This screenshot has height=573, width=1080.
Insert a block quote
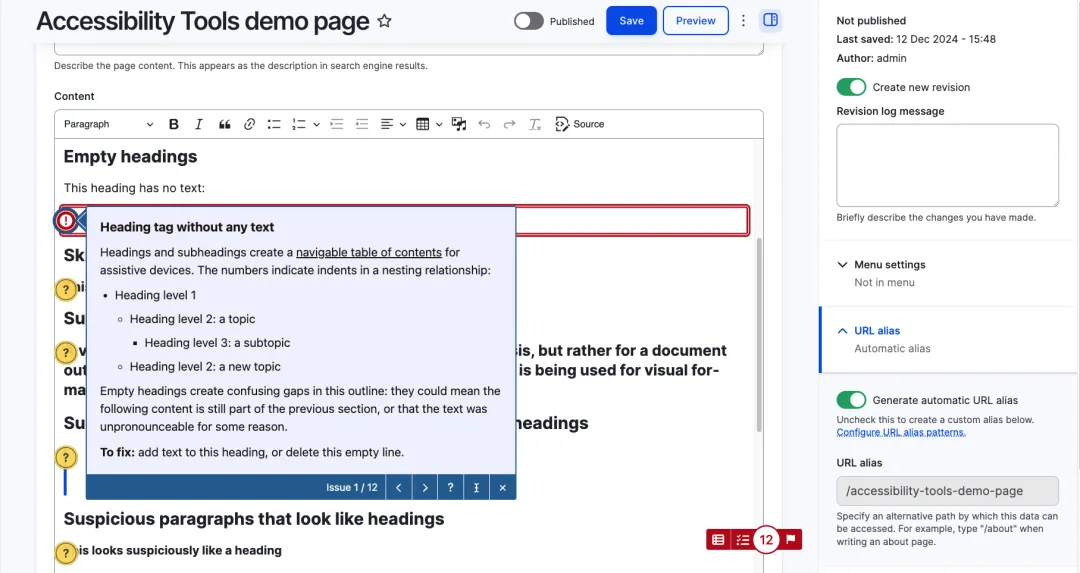coord(224,124)
